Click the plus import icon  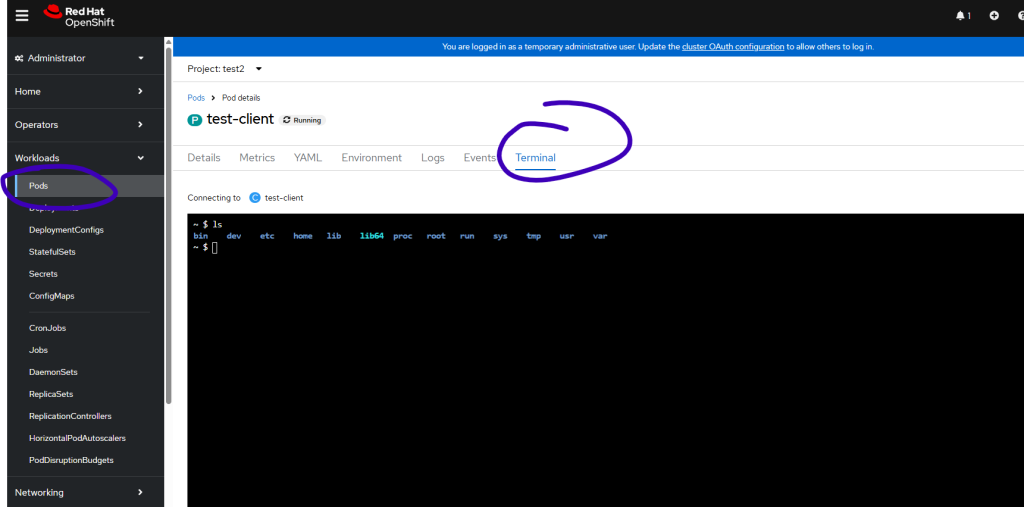[x=993, y=15]
